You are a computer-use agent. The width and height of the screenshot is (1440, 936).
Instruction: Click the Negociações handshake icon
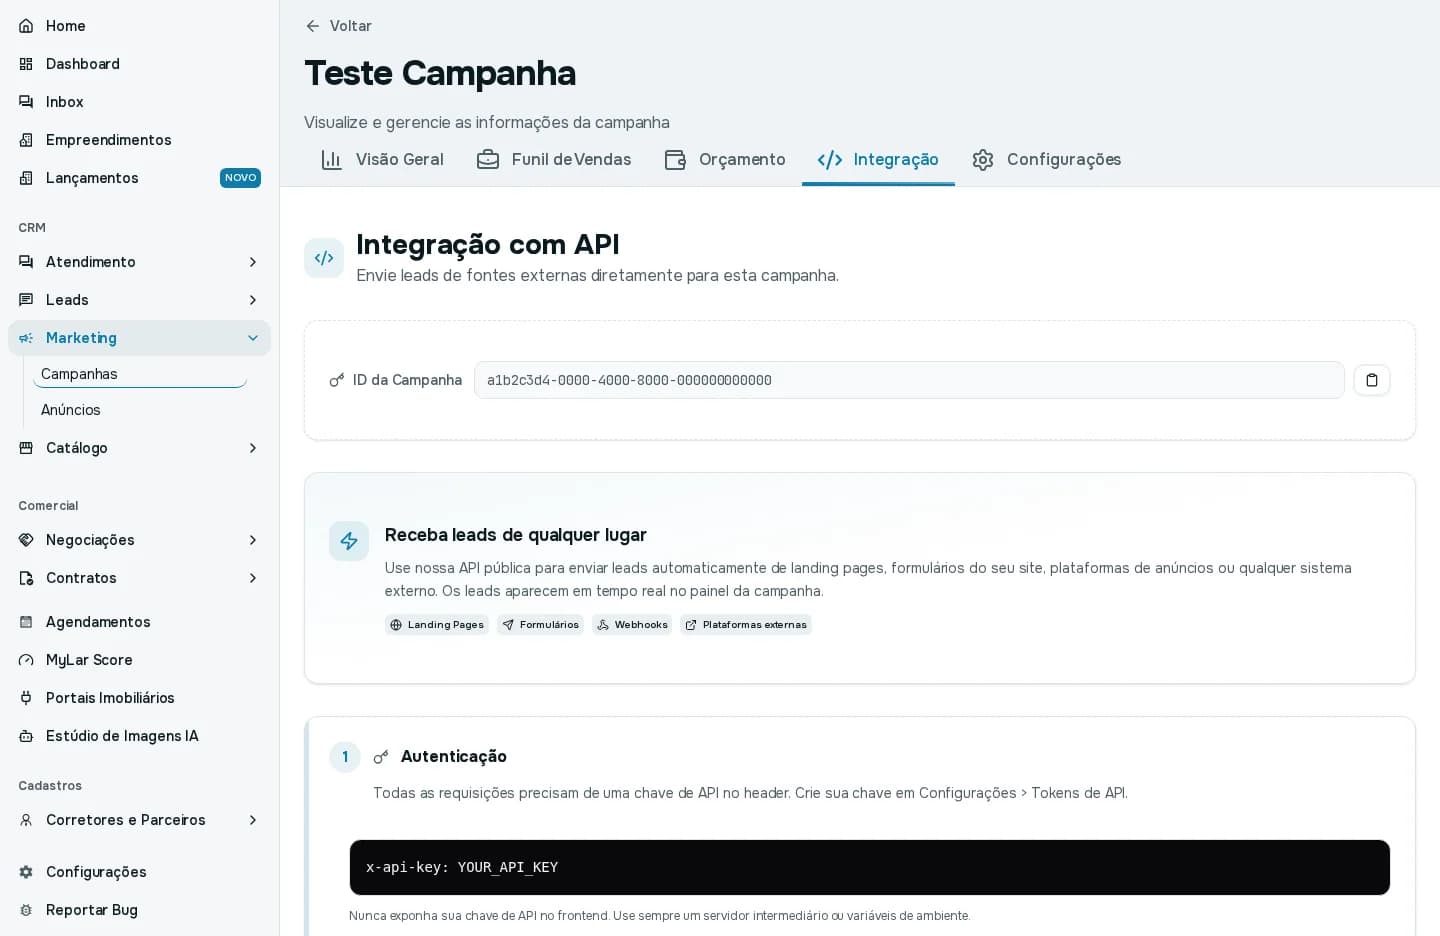(26, 540)
